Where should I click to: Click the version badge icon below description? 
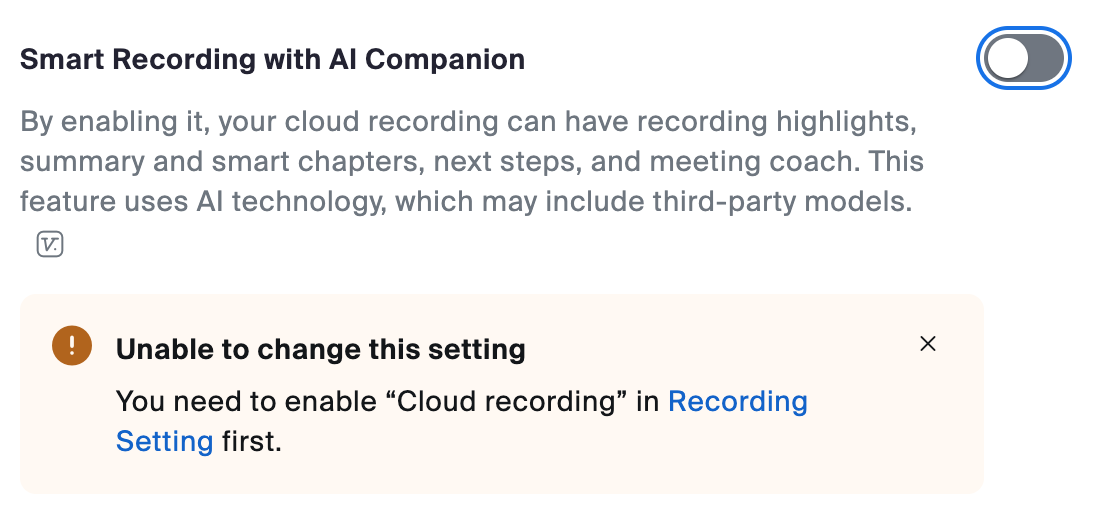pos(50,244)
